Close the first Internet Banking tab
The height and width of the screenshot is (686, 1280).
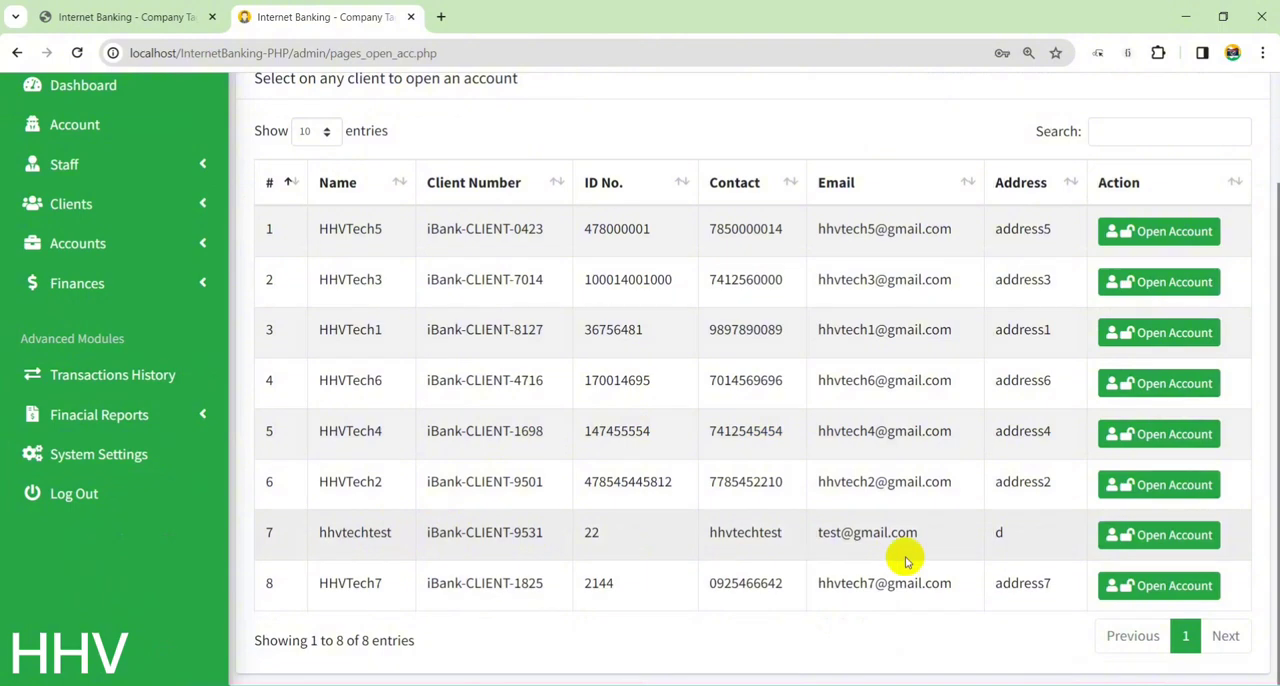[212, 17]
